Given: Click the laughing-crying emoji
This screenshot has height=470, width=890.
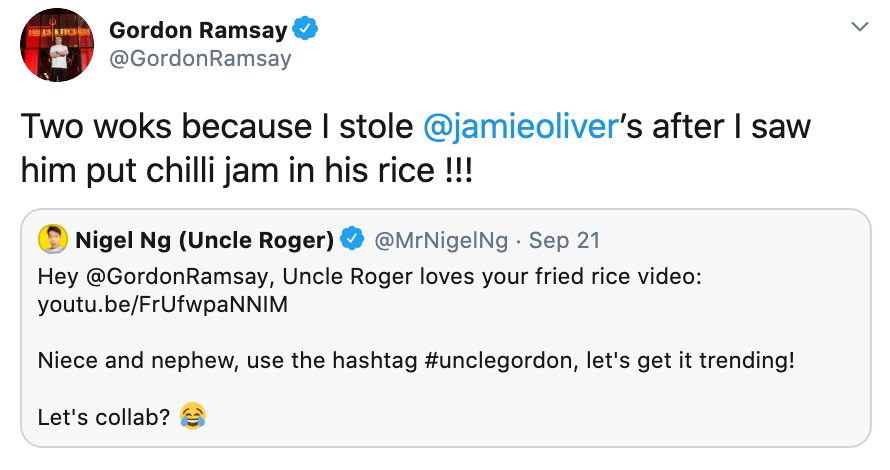Looking at the screenshot, I should pos(192,415).
